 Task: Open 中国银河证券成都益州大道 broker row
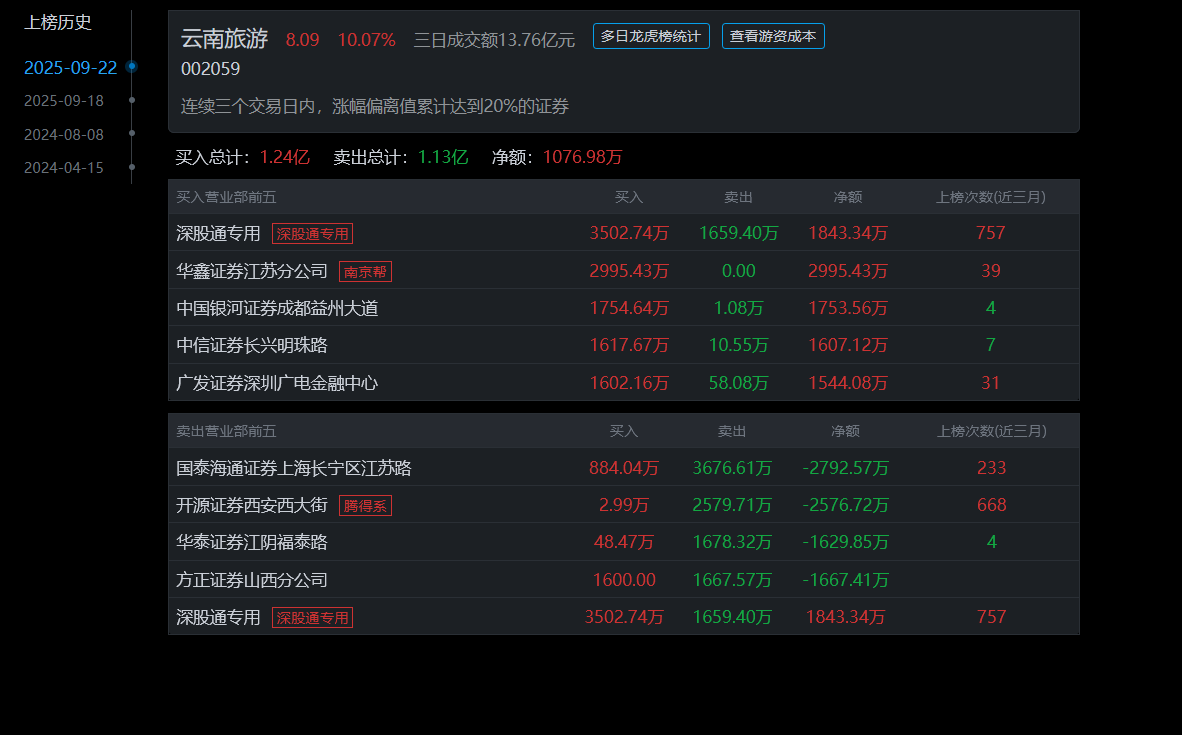pyautogui.click(x=623, y=308)
